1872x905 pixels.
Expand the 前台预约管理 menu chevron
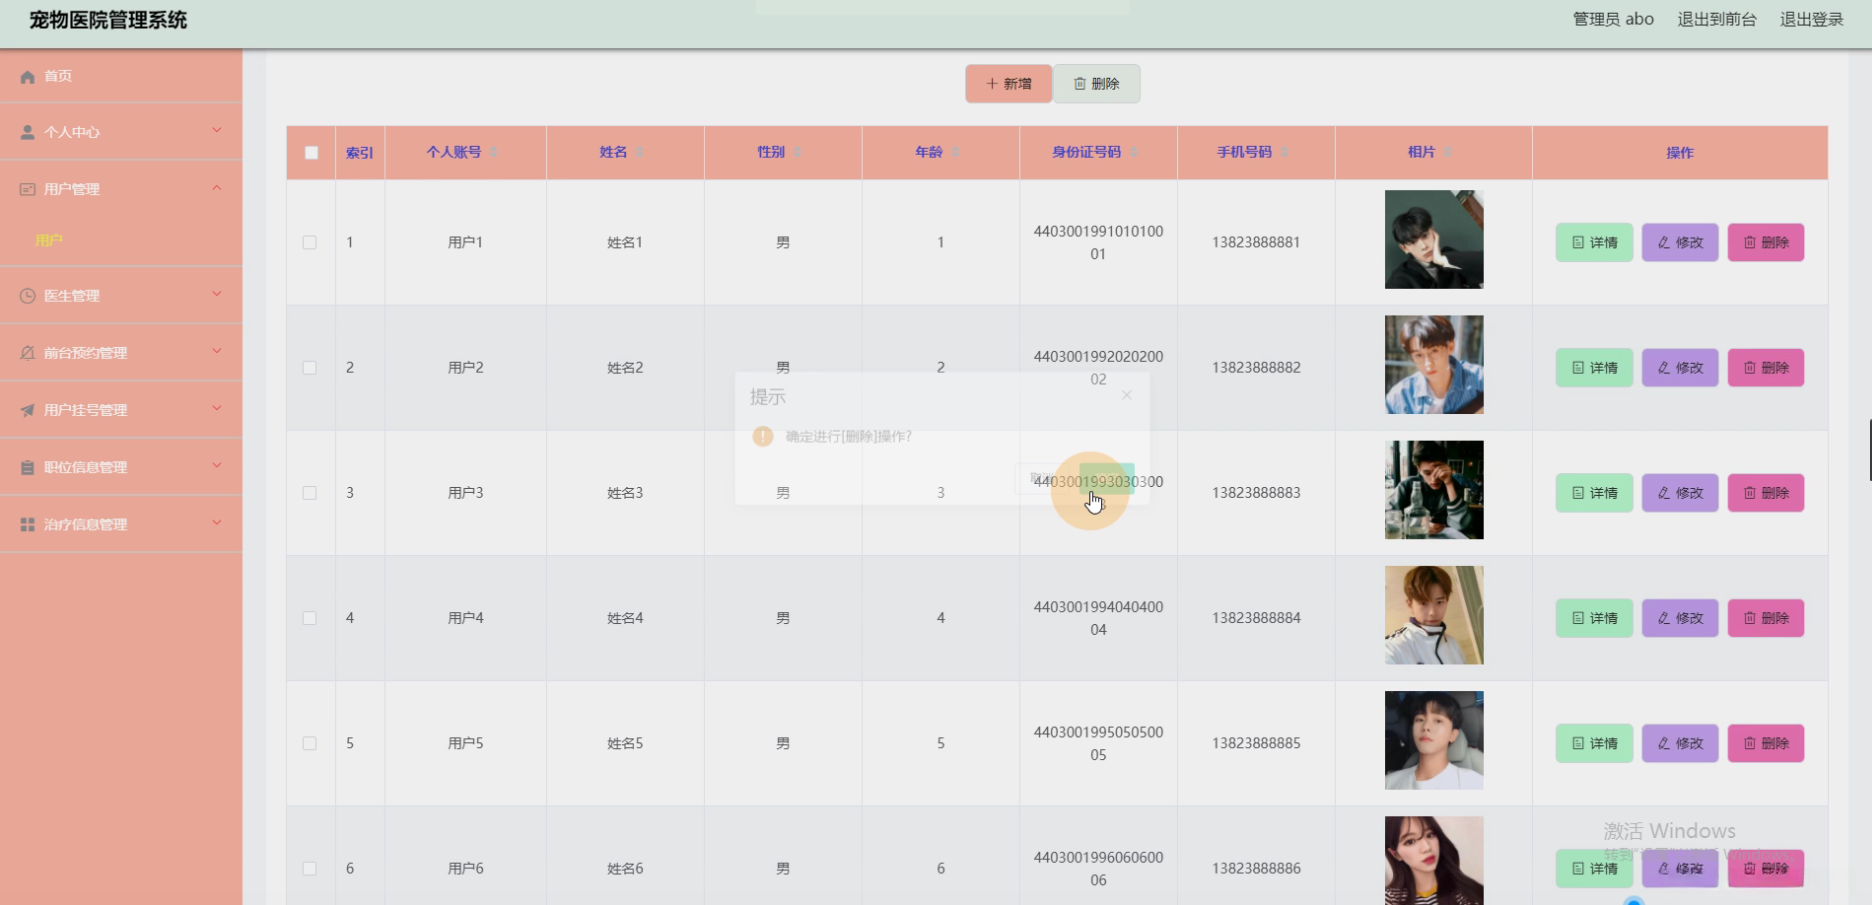(x=217, y=351)
